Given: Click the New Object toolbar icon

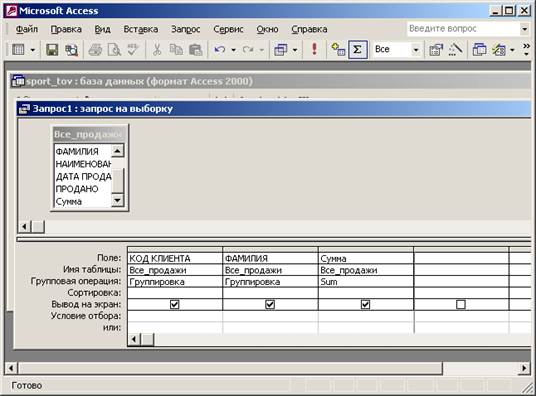Looking at the screenshot, I should (x=499, y=50).
